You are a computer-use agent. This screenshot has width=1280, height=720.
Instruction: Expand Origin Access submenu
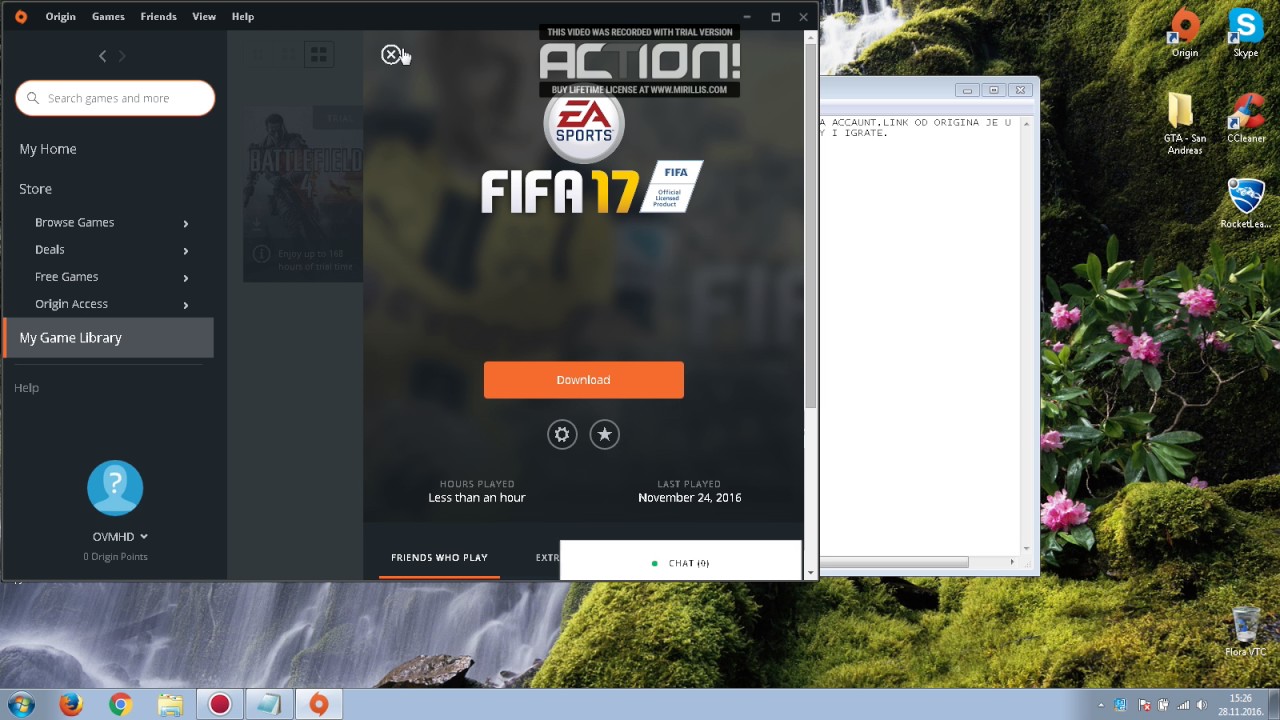(185, 304)
